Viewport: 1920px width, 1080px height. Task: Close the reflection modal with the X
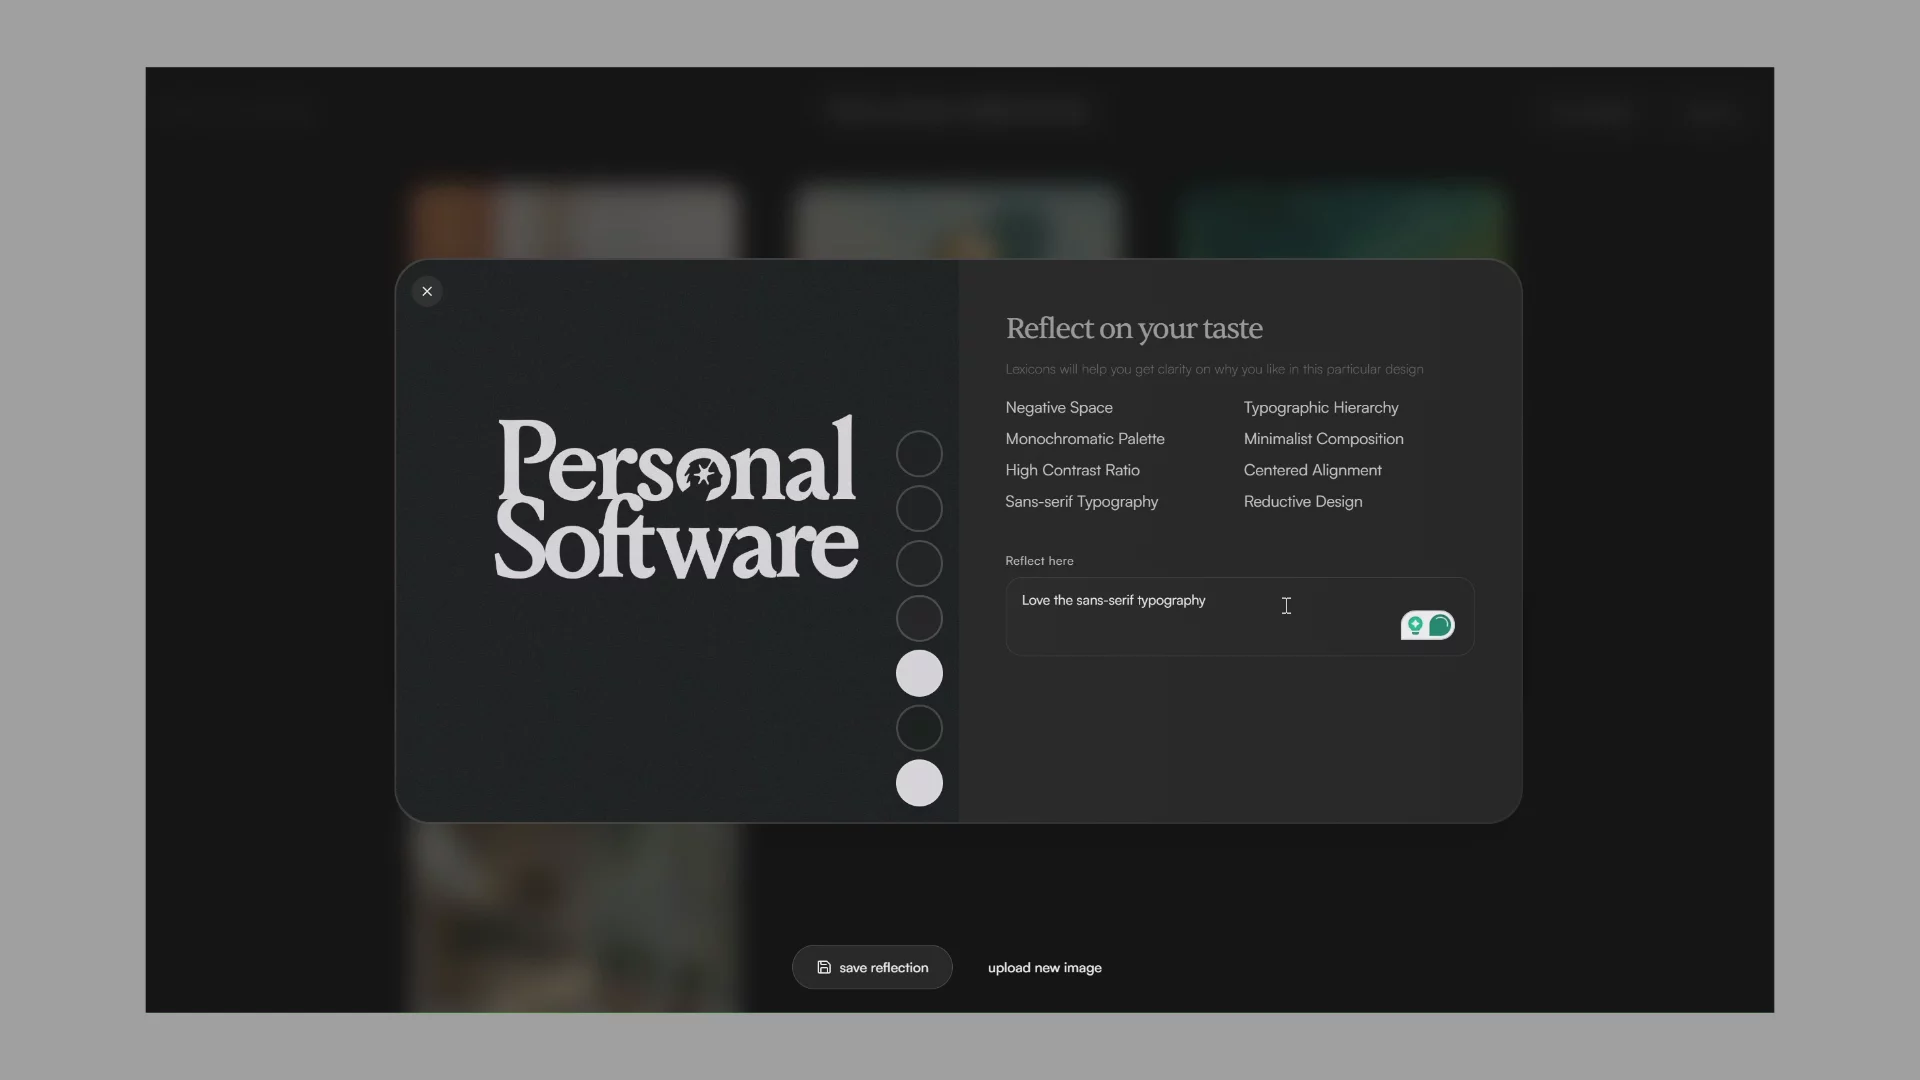click(427, 291)
